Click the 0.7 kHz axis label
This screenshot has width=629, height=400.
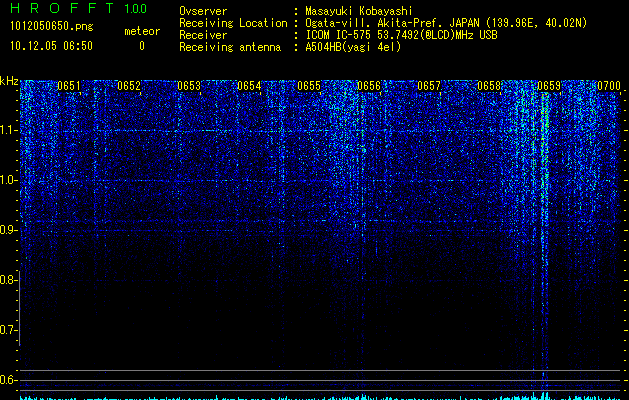coord(9,330)
